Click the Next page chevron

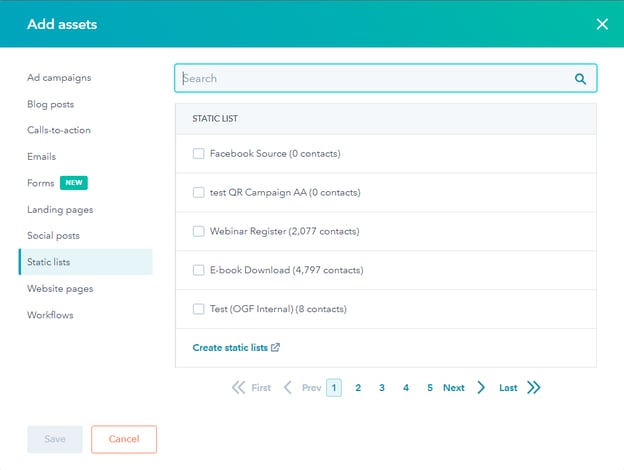click(x=481, y=388)
